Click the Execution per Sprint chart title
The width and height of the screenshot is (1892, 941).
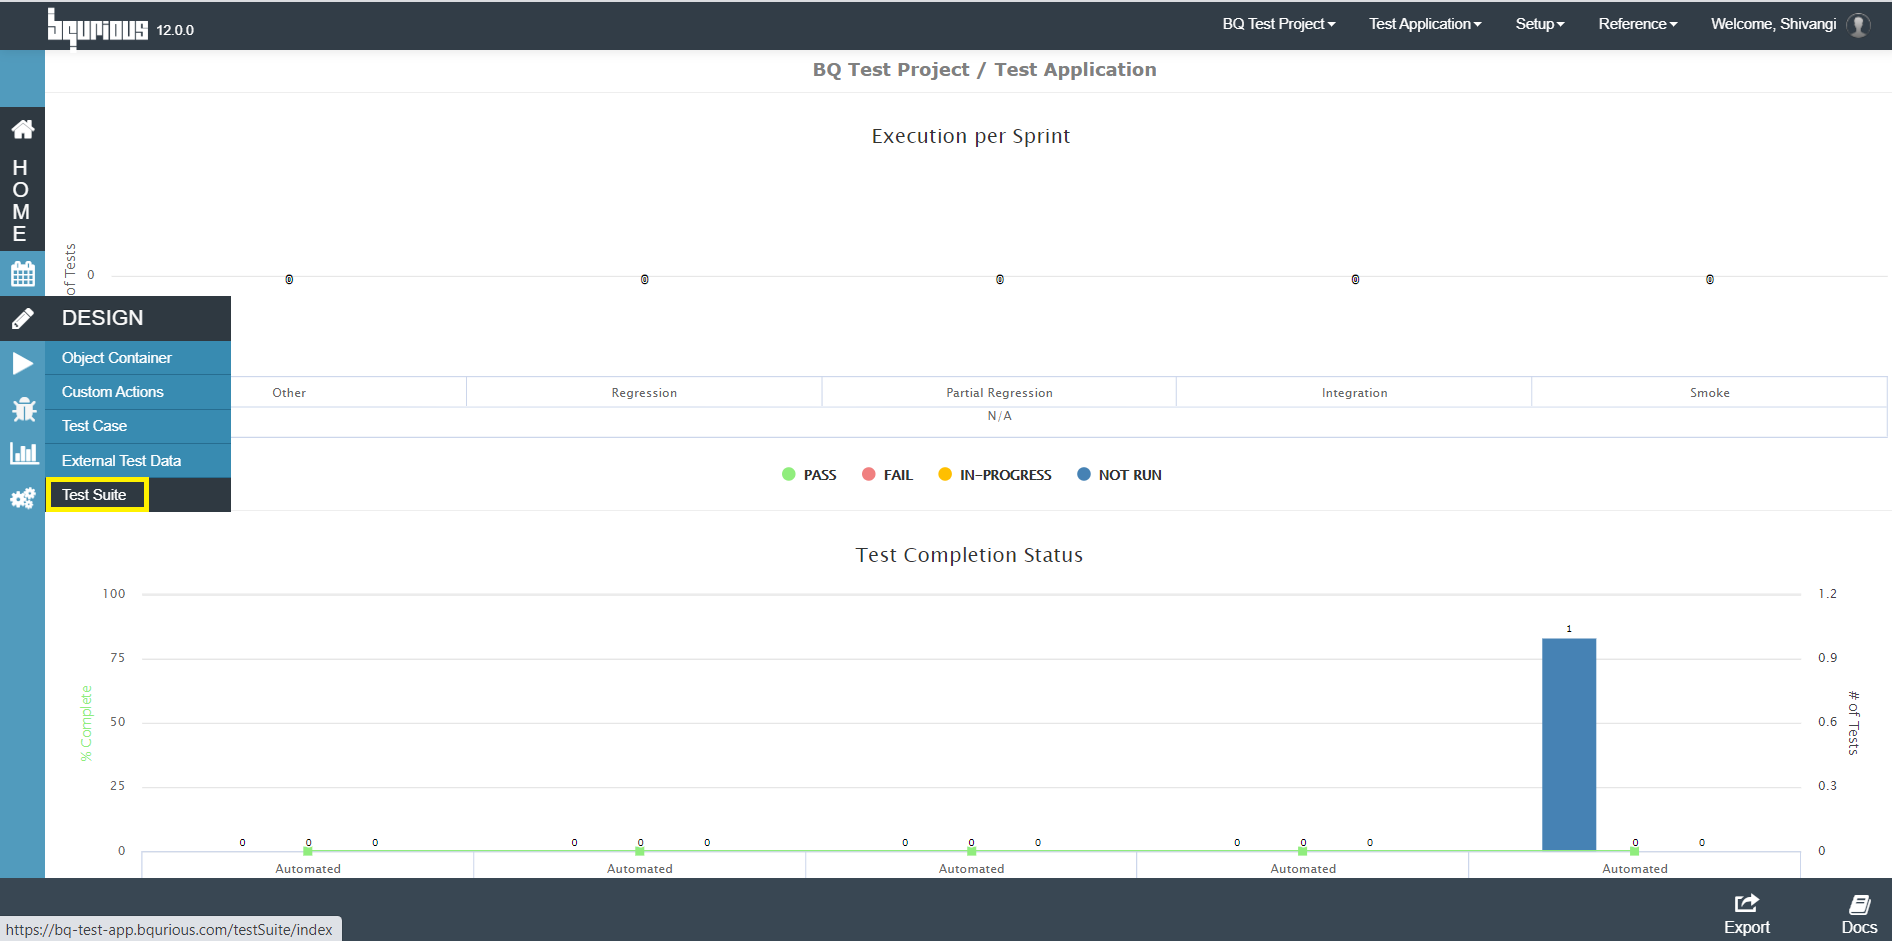click(x=970, y=136)
